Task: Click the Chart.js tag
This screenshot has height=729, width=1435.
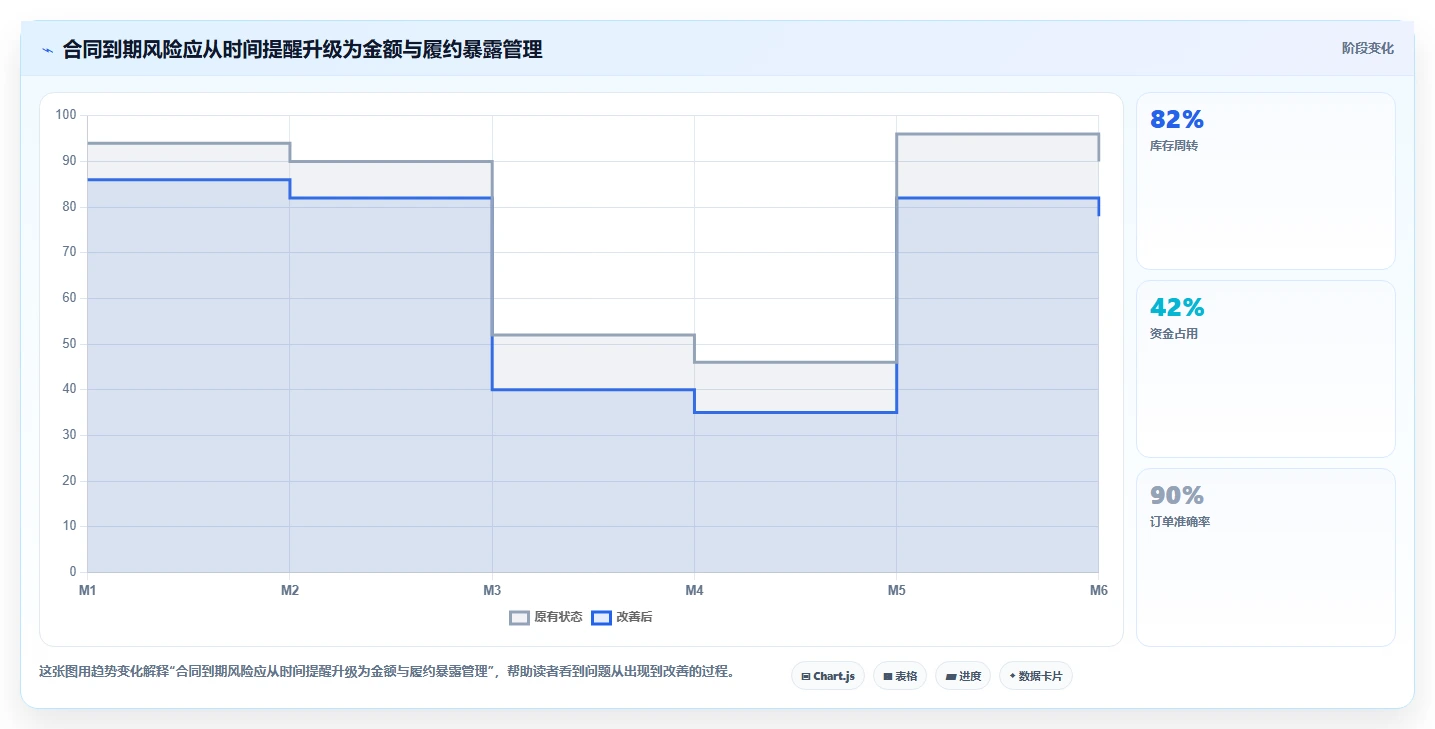Action: pyautogui.click(x=828, y=676)
